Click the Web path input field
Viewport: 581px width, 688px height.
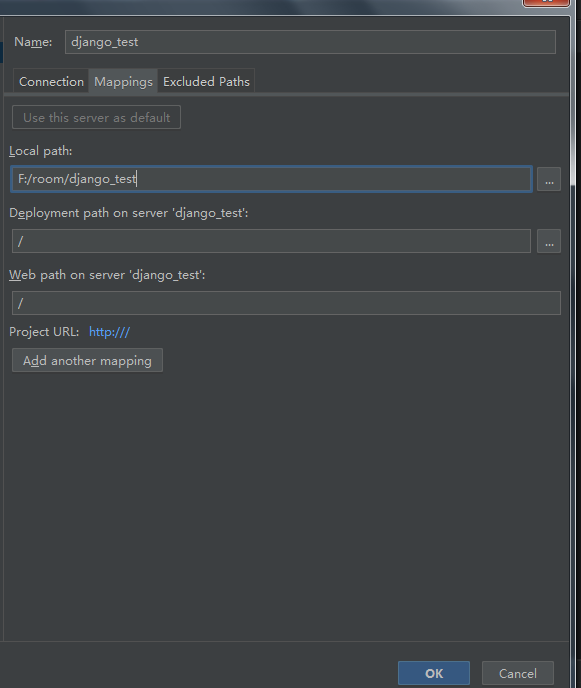pos(286,303)
